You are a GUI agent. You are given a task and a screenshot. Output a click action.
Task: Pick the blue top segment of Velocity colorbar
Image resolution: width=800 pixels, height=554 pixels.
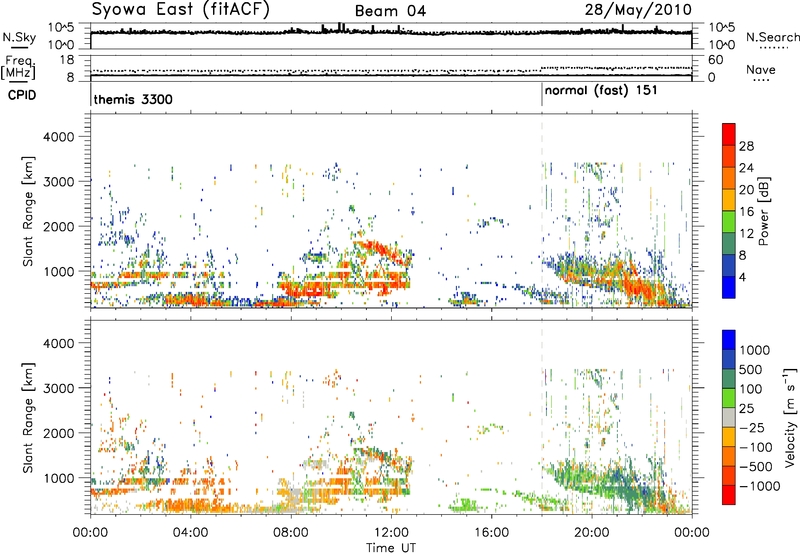(x=729, y=340)
